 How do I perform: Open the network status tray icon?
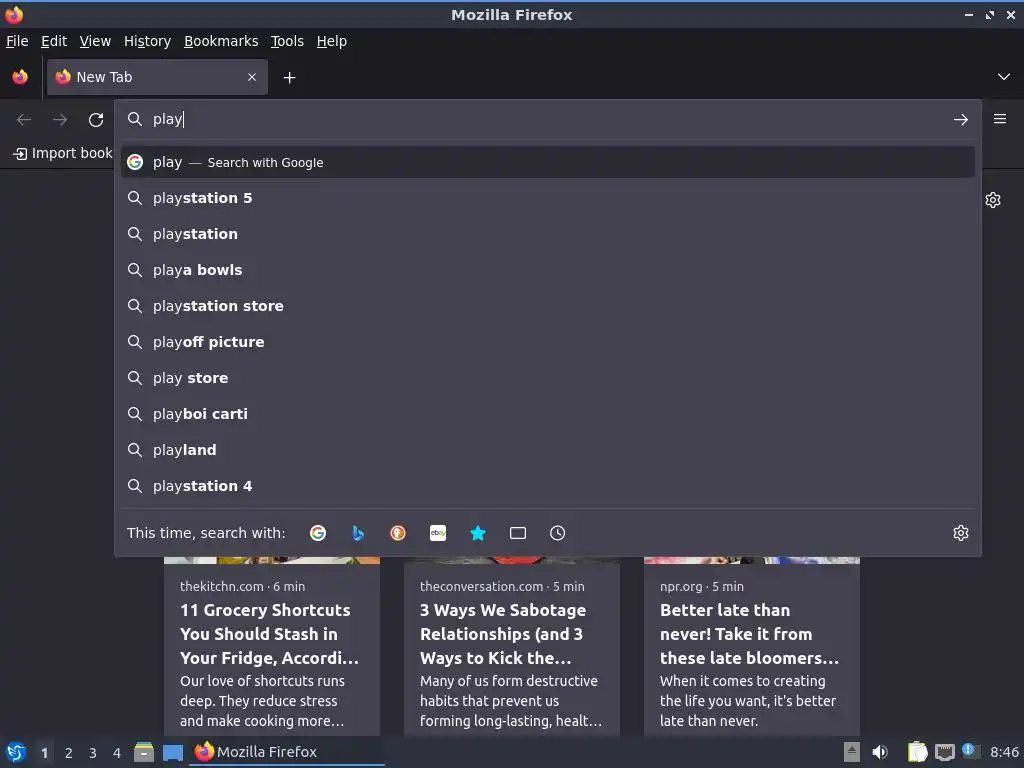coord(945,752)
